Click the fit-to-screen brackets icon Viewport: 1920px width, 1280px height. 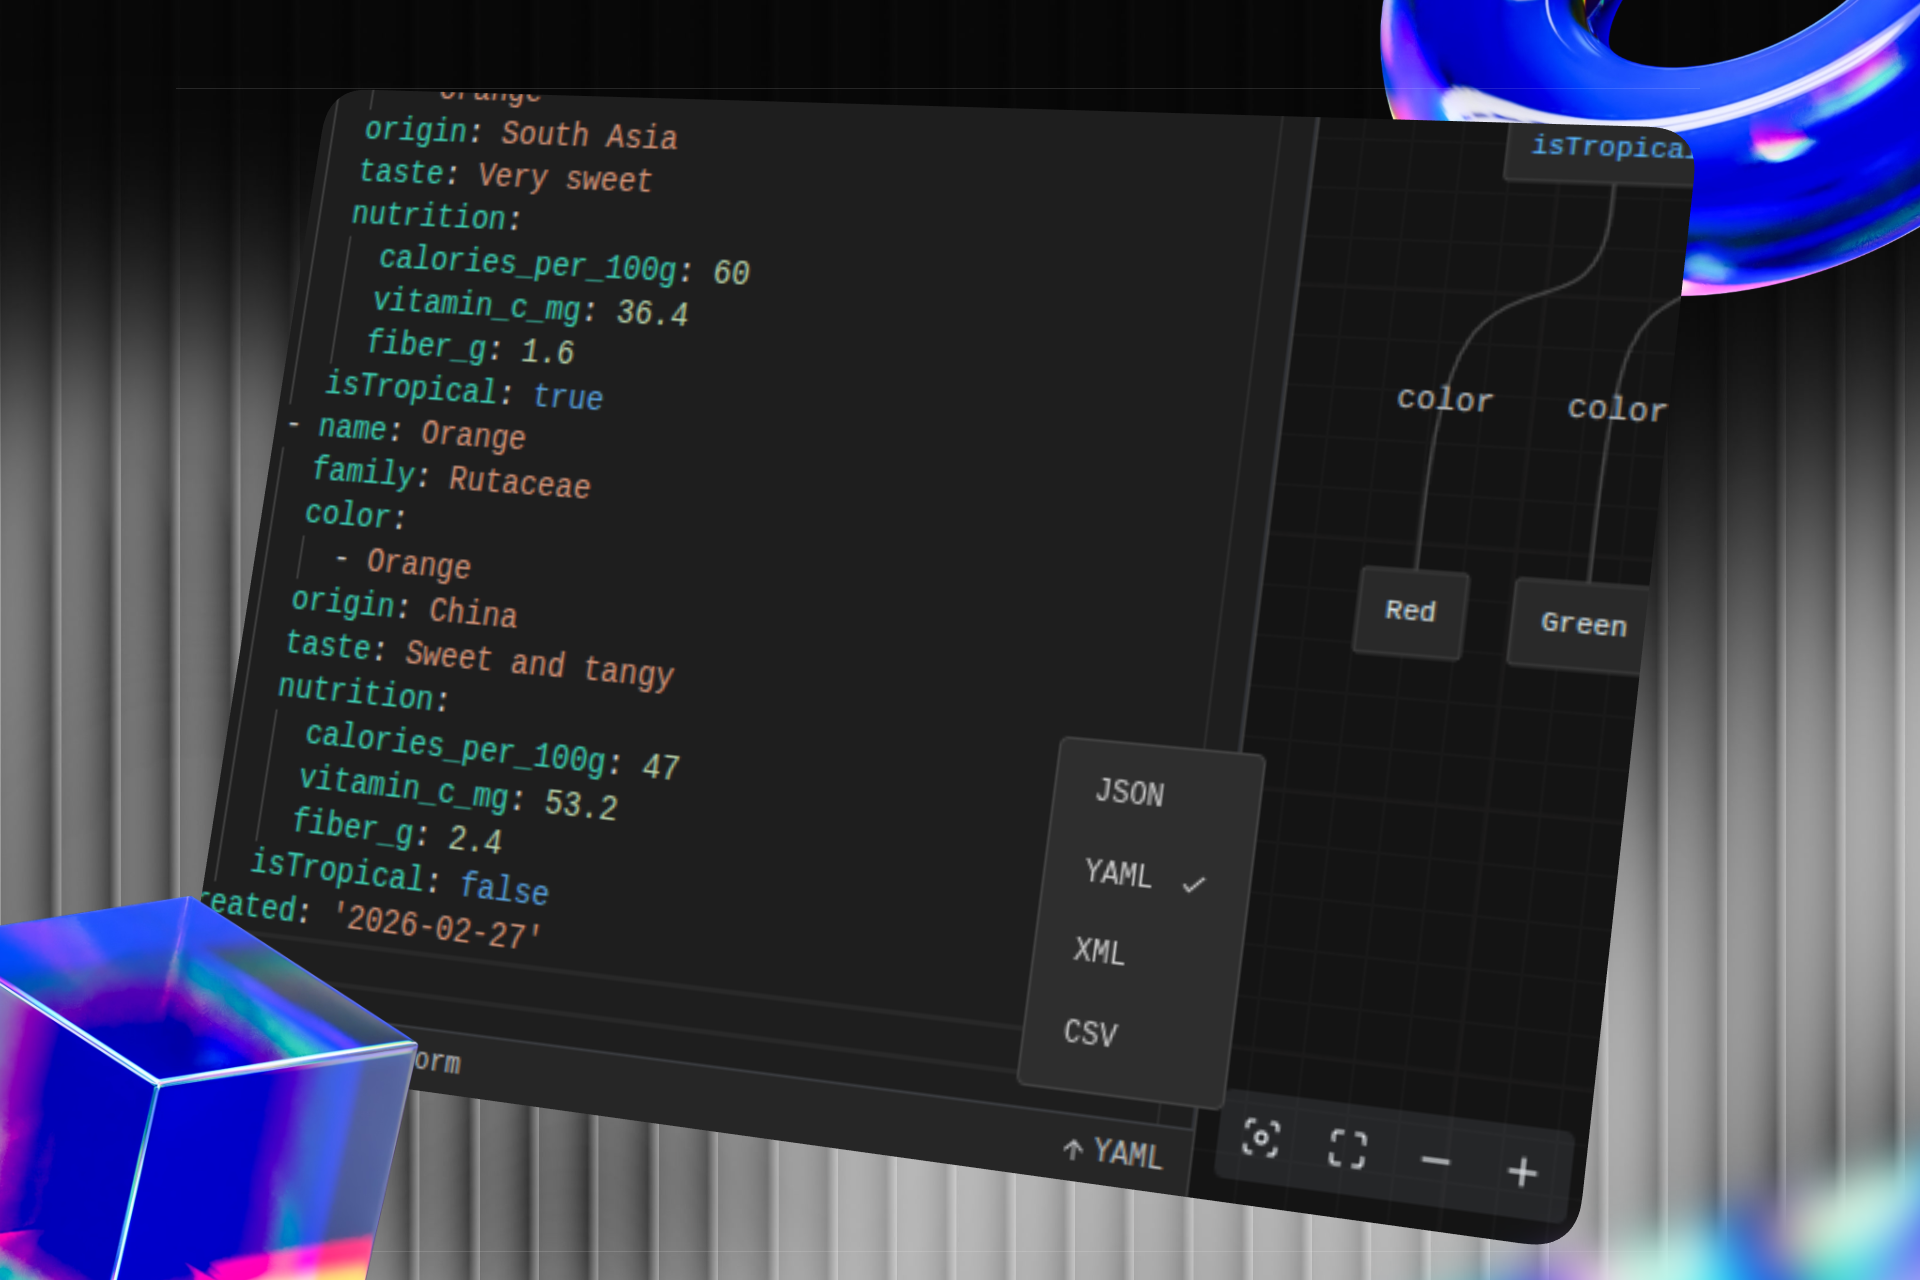click(1347, 1149)
